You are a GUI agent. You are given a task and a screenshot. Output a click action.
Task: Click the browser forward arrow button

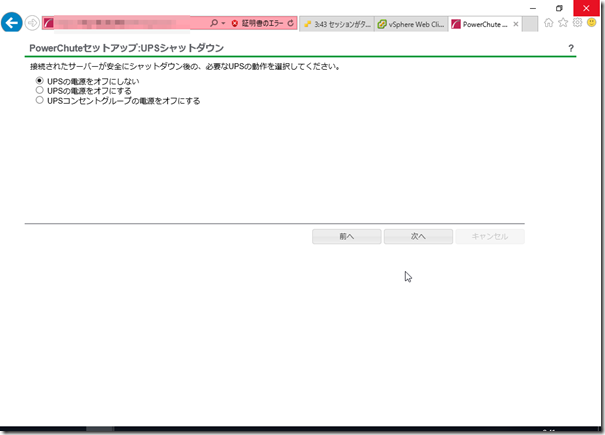click(x=32, y=22)
